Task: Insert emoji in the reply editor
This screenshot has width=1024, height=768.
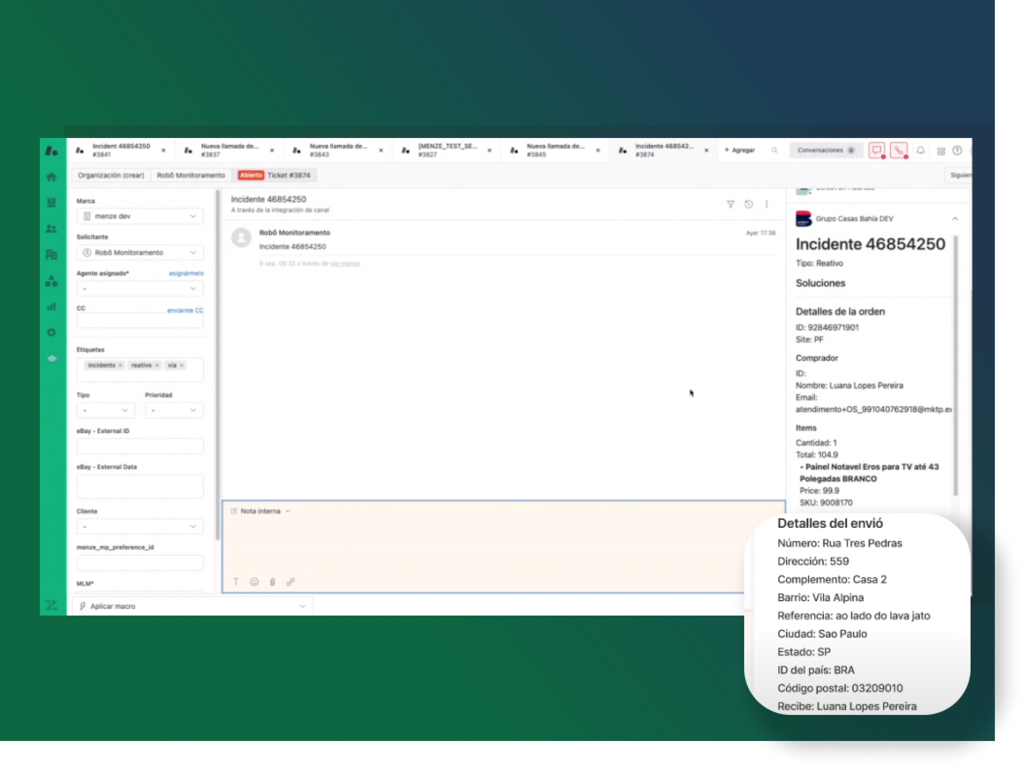Action: coord(254,581)
